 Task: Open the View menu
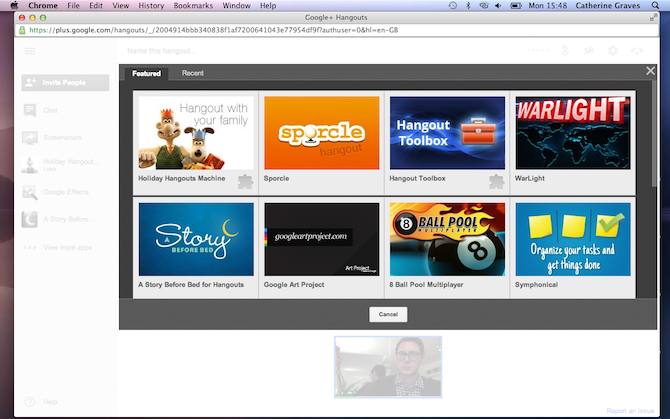(x=120, y=6)
